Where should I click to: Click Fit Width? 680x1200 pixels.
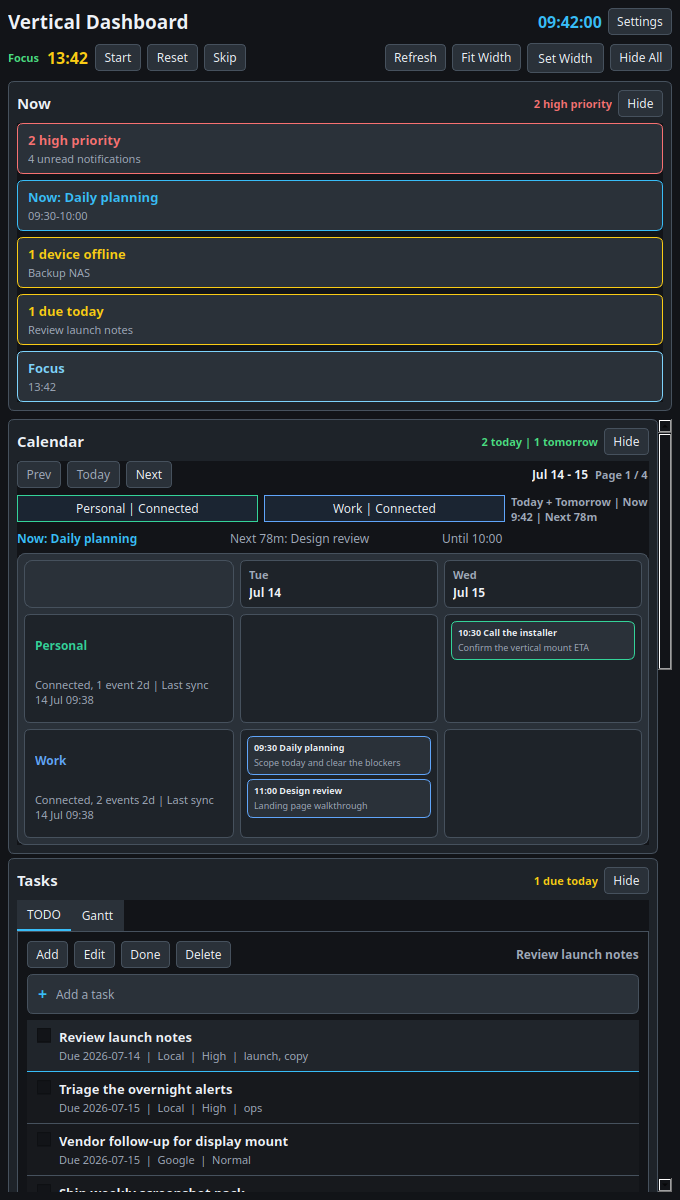(x=486, y=58)
